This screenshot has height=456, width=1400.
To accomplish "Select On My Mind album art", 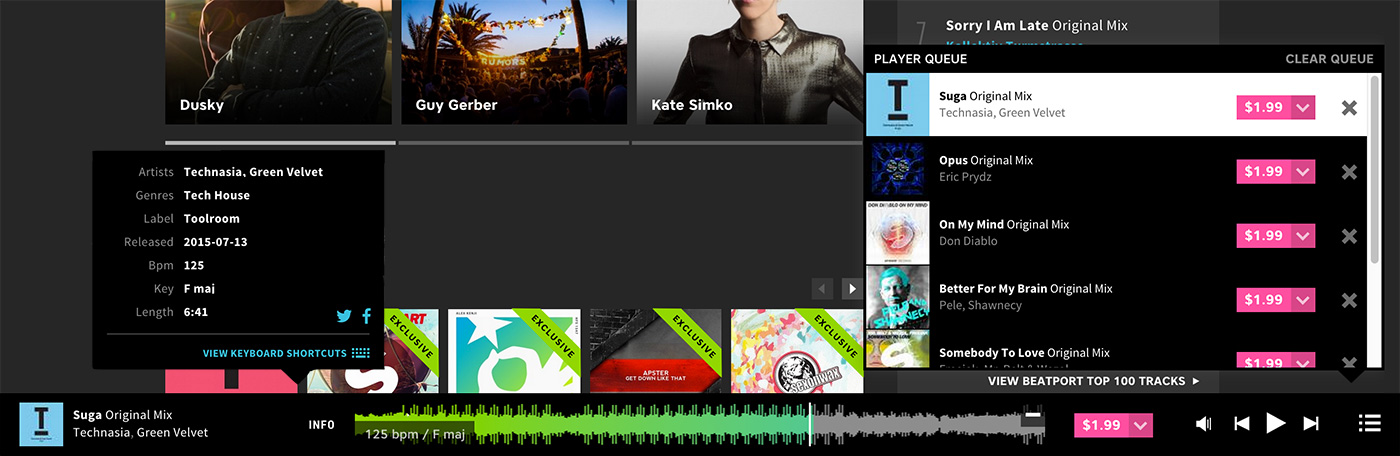I will (x=897, y=232).
